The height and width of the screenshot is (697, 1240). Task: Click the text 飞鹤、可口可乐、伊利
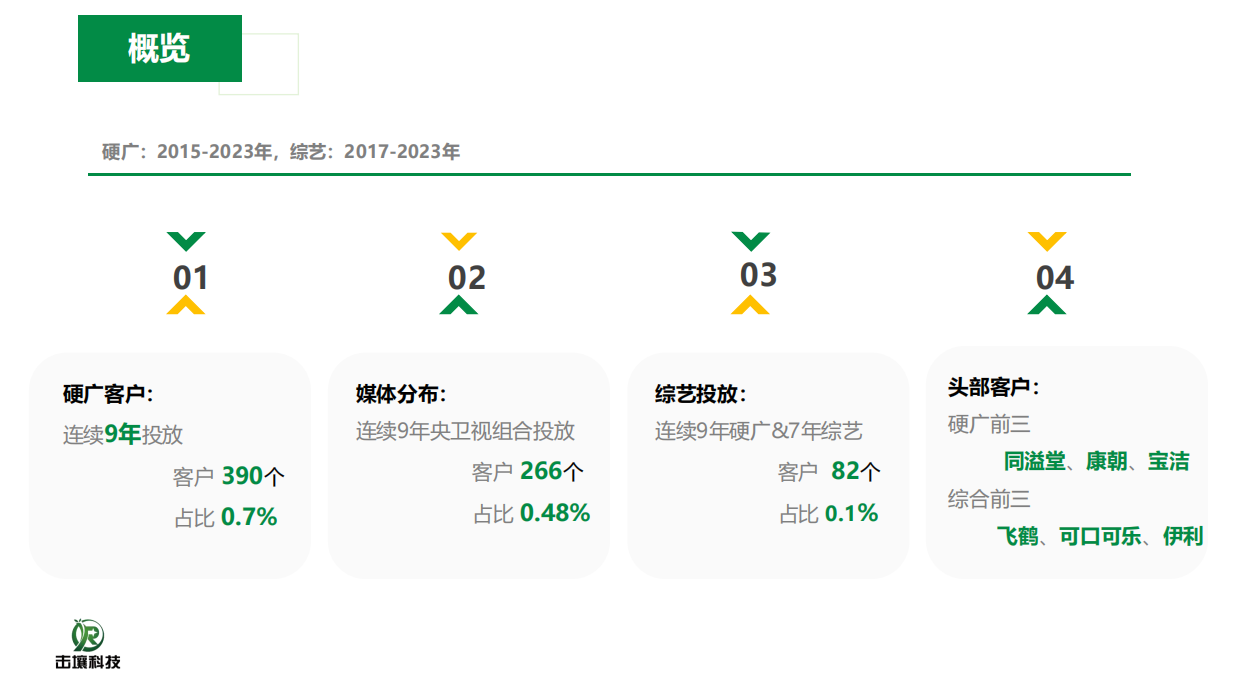[1100, 537]
